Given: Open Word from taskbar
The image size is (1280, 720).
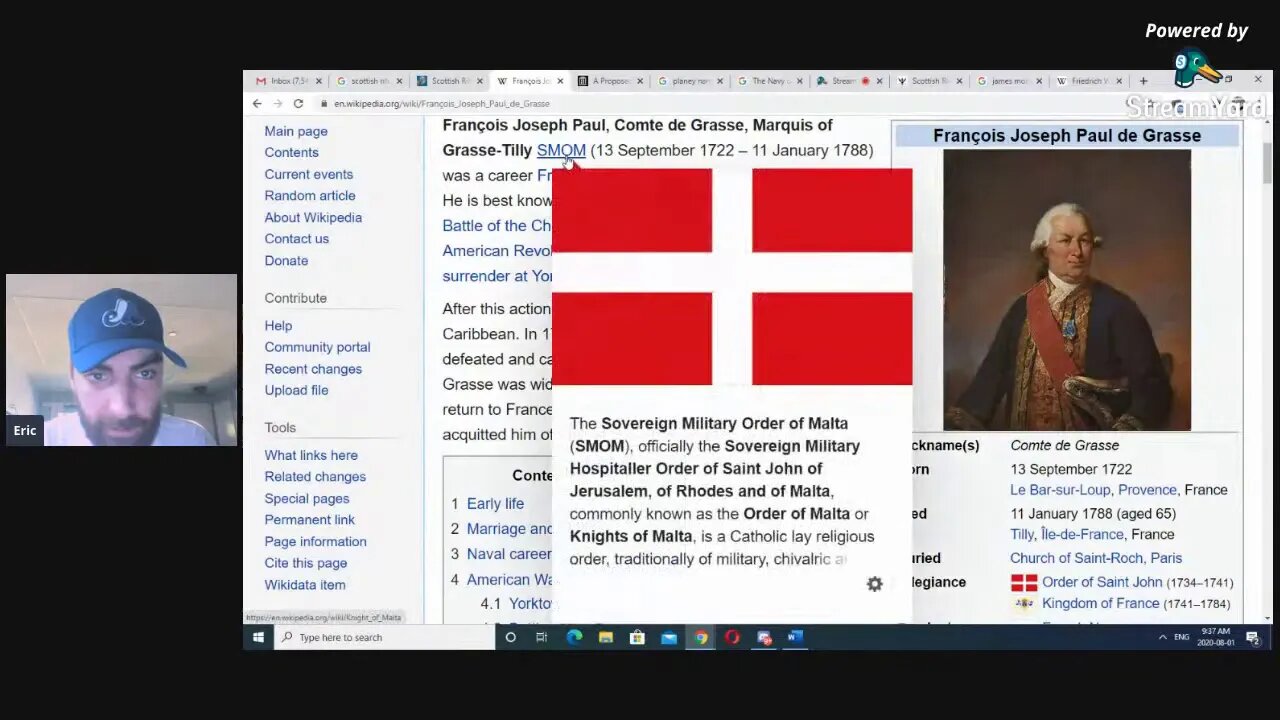Looking at the screenshot, I should click(795, 637).
